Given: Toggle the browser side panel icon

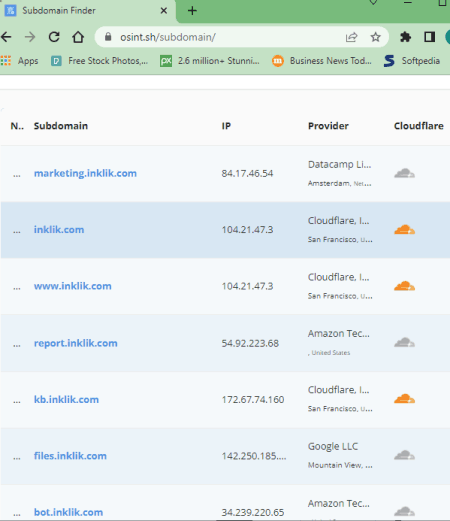Looking at the screenshot, I should pyautogui.click(x=429, y=37).
